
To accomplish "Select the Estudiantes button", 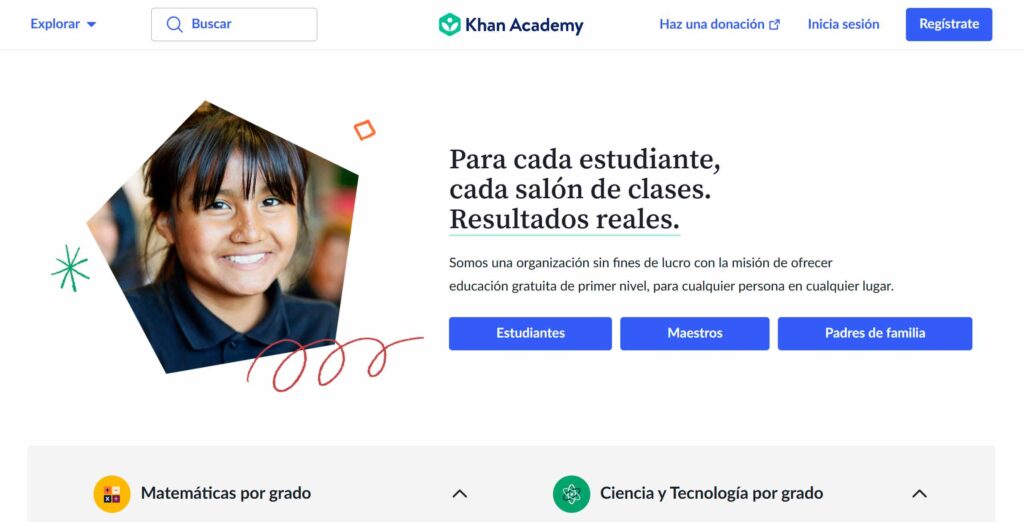I will [530, 333].
